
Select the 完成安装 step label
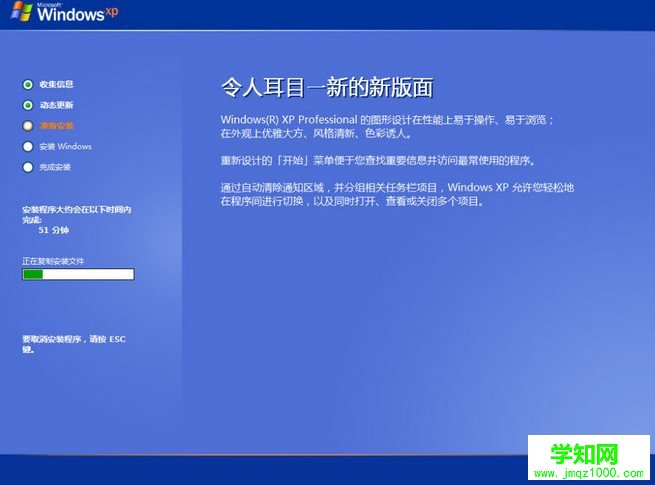(55, 167)
